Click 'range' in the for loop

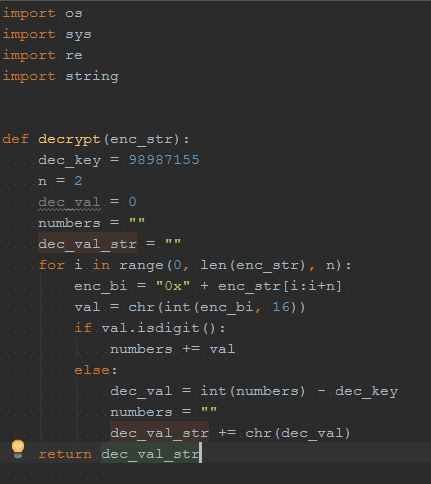(141, 265)
